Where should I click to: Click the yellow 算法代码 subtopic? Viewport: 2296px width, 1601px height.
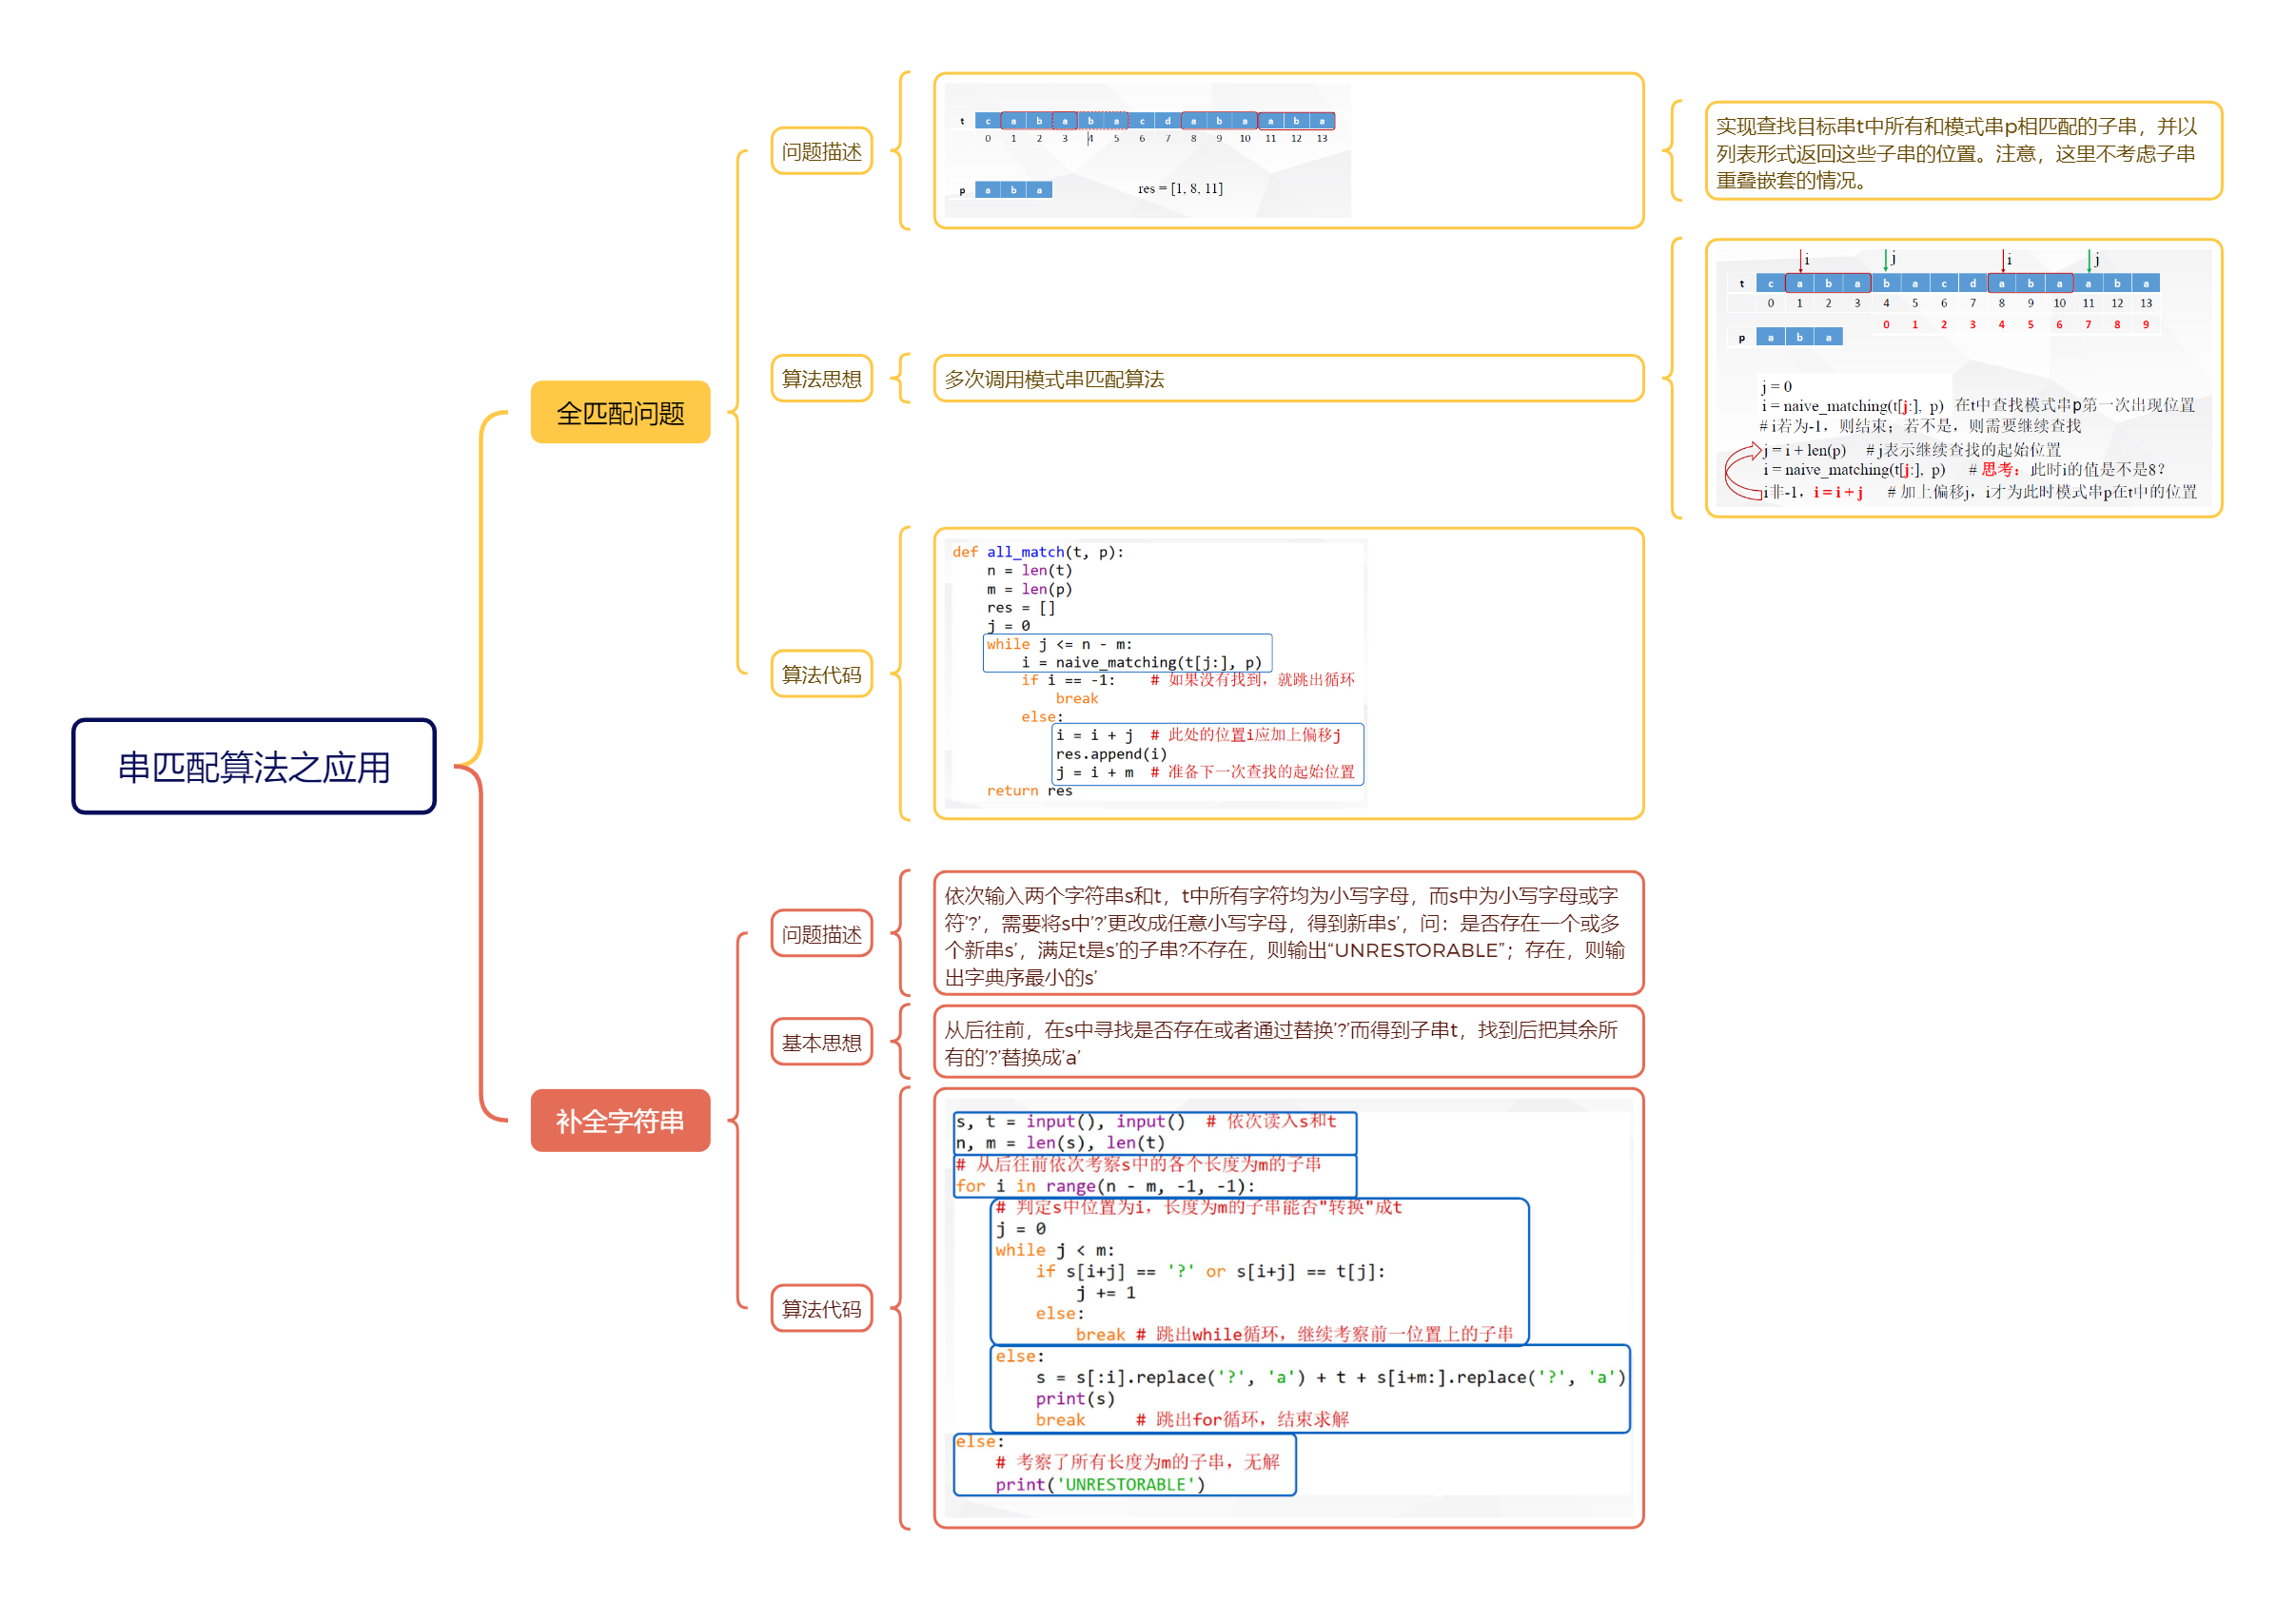tap(821, 674)
